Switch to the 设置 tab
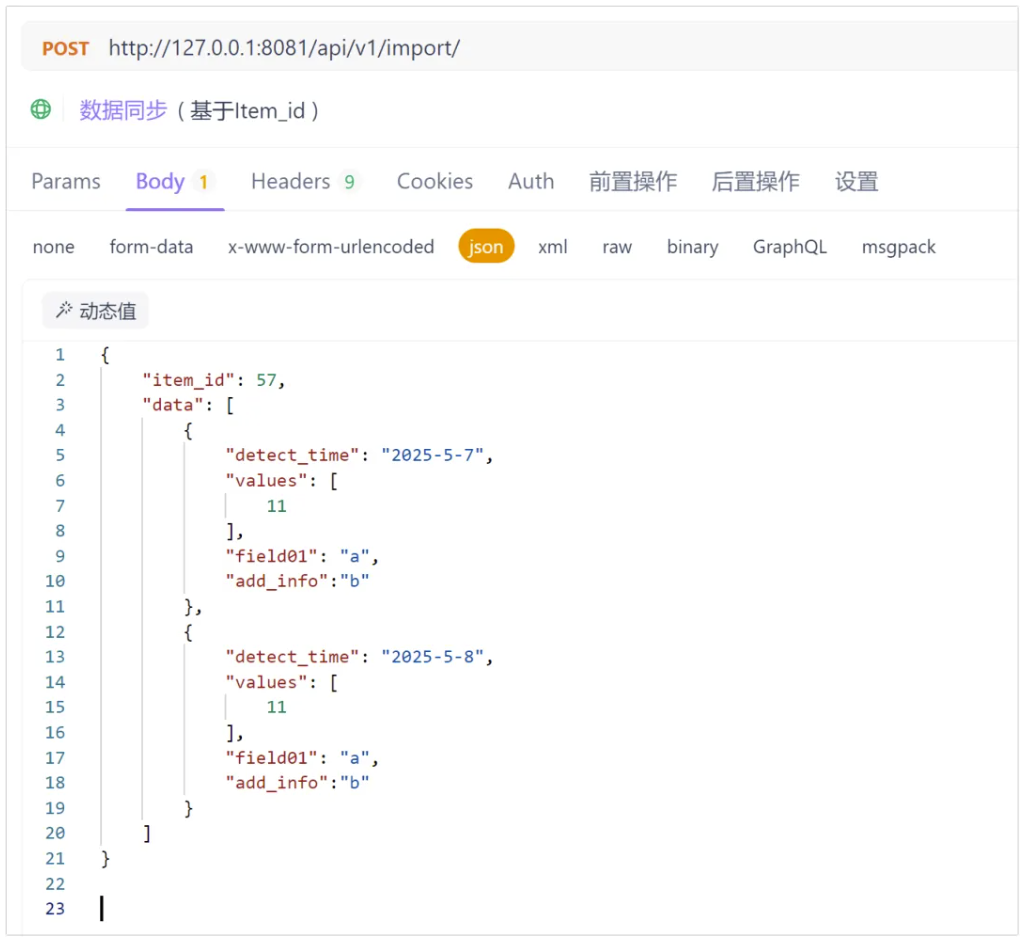 tap(856, 181)
